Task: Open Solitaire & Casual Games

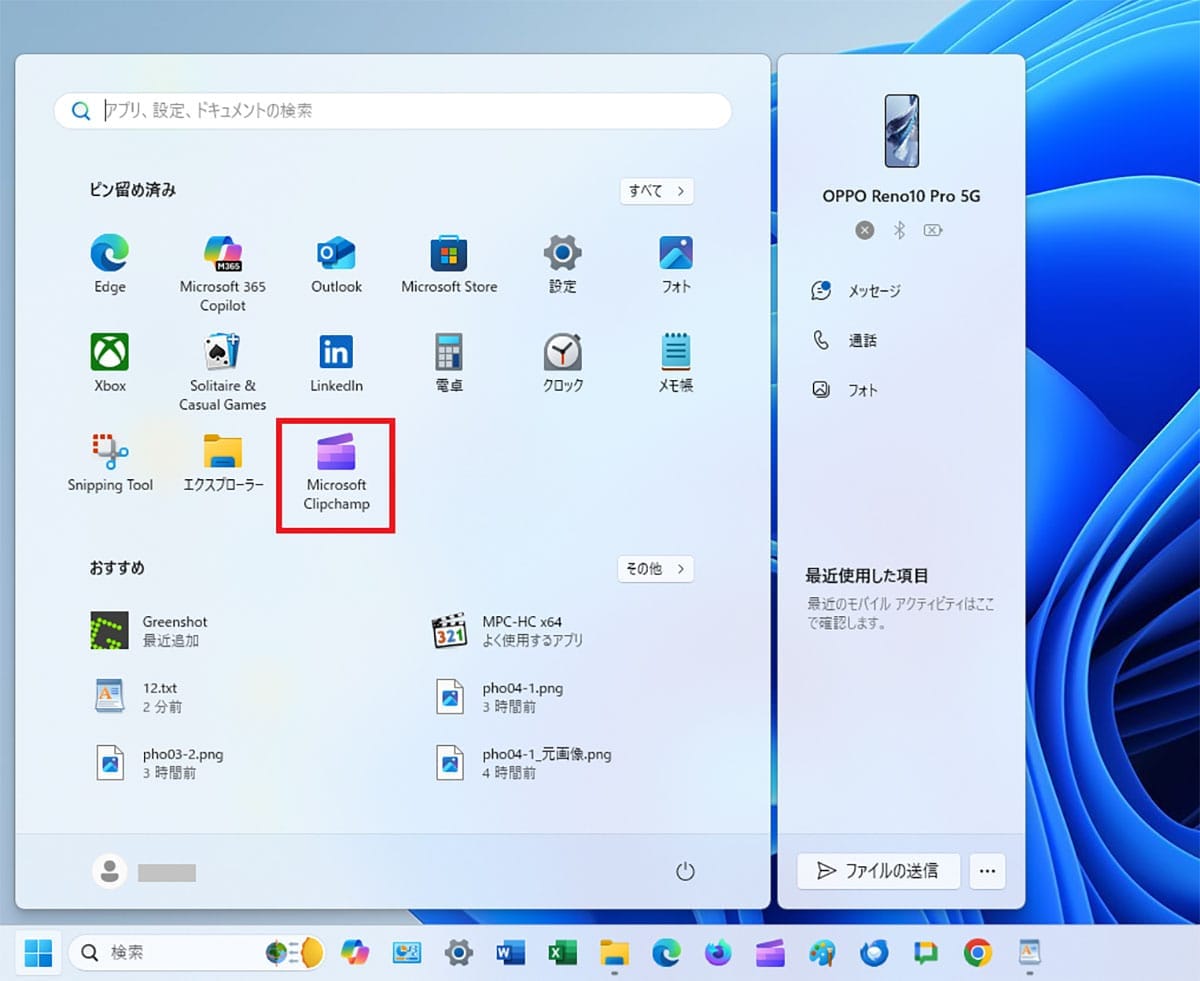Action: pyautogui.click(x=223, y=373)
